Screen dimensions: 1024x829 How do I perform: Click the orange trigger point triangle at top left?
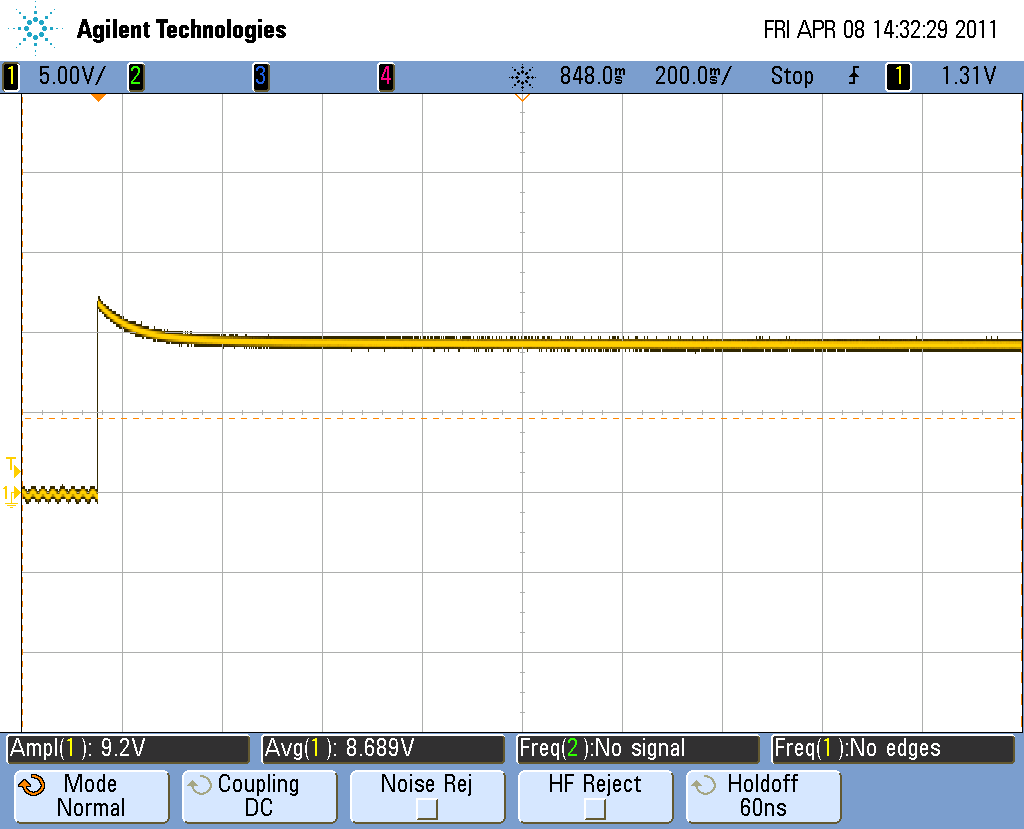pos(98,97)
